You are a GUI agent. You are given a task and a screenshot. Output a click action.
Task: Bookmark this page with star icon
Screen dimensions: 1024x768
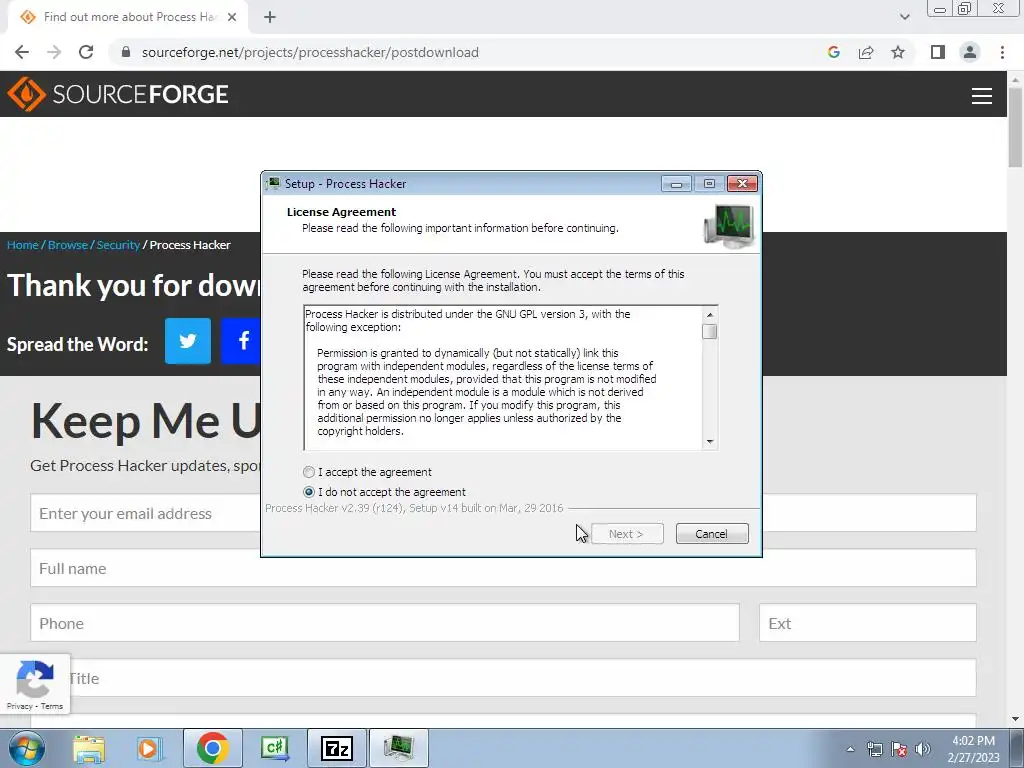click(x=898, y=52)
